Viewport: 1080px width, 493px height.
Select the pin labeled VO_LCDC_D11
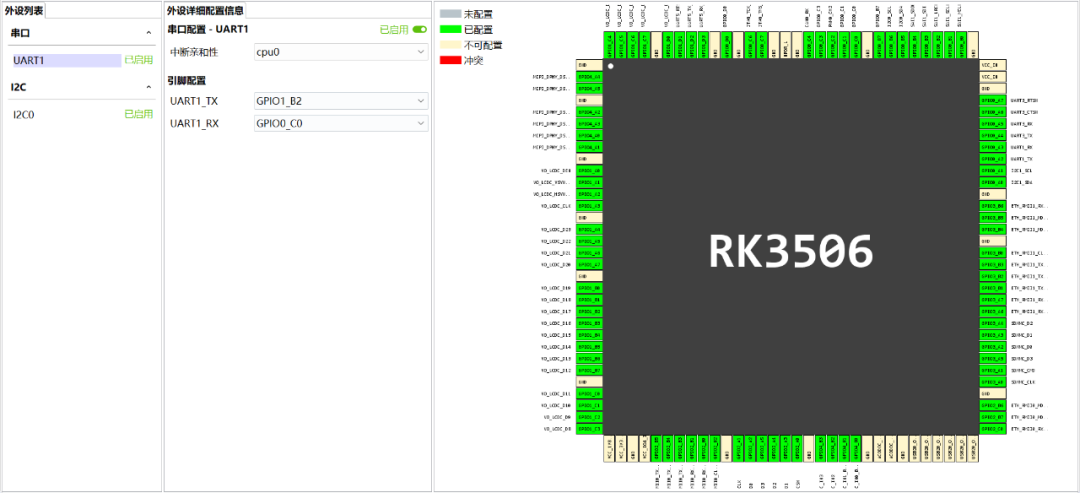tap(589, 393)
